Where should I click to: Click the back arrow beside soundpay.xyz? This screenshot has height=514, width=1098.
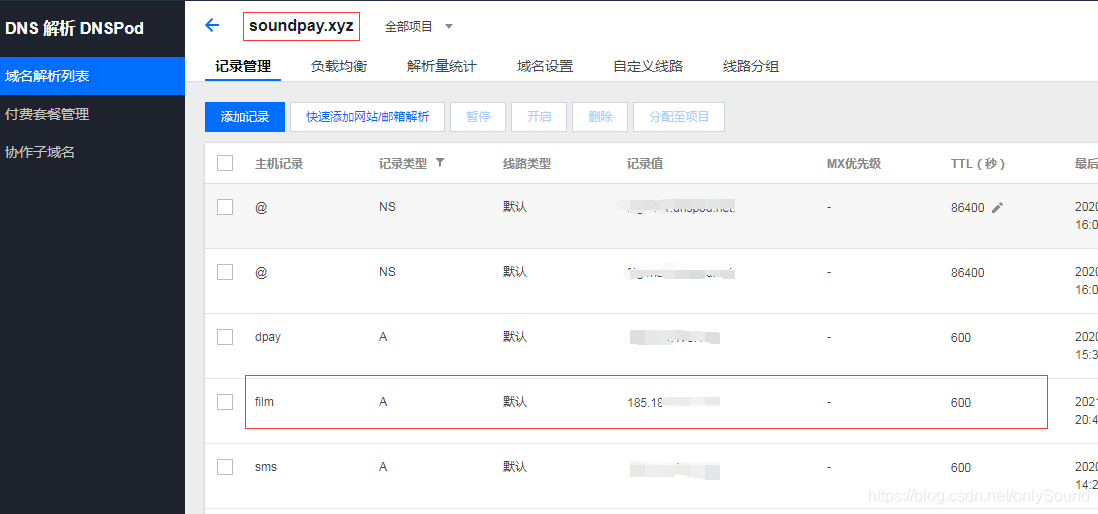[211, 26]
